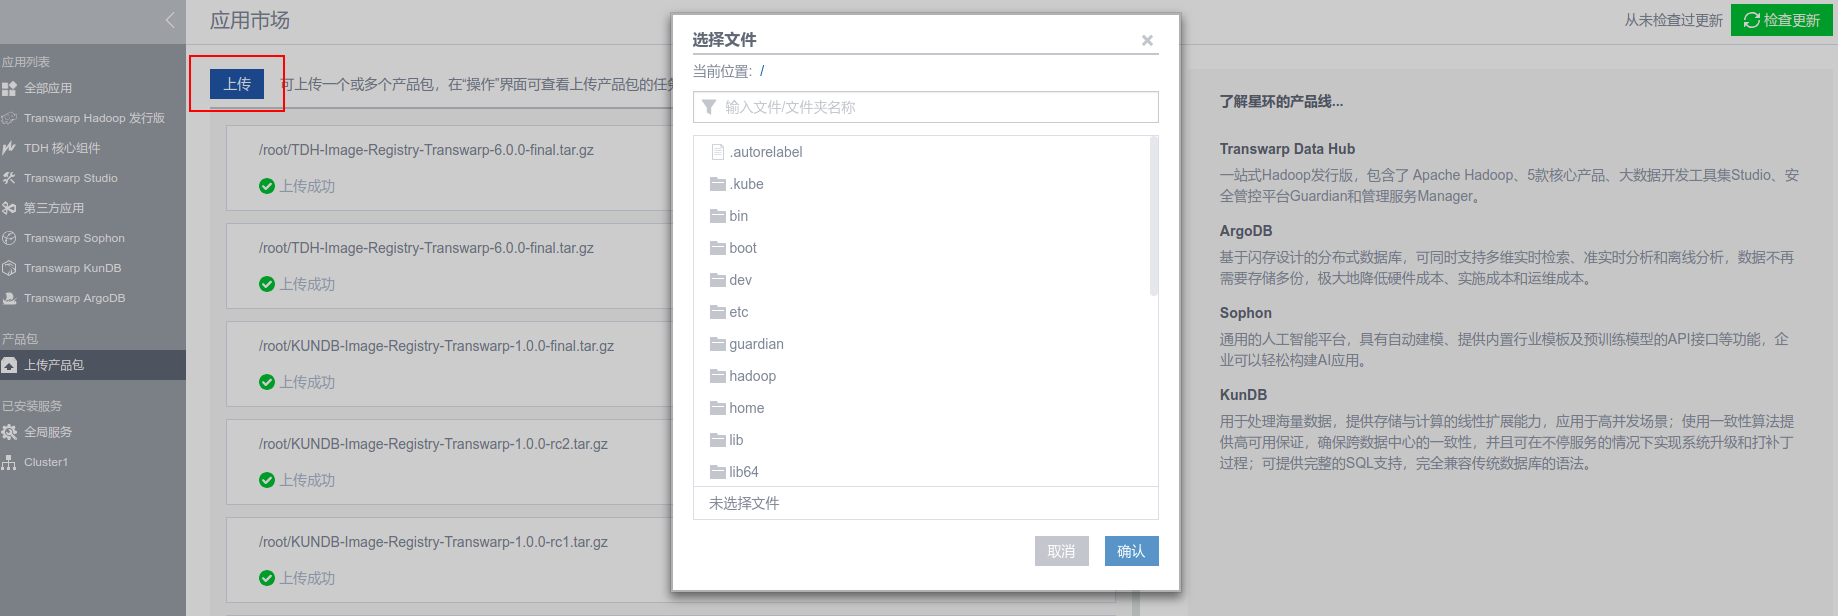Click the .autorelabel document icon
Screen dimensions: 1838x616
pos(717,152)
